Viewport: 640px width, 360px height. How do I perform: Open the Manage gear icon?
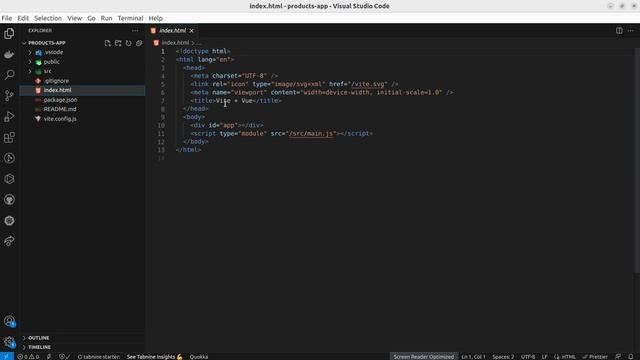click(x=9, y=342)
